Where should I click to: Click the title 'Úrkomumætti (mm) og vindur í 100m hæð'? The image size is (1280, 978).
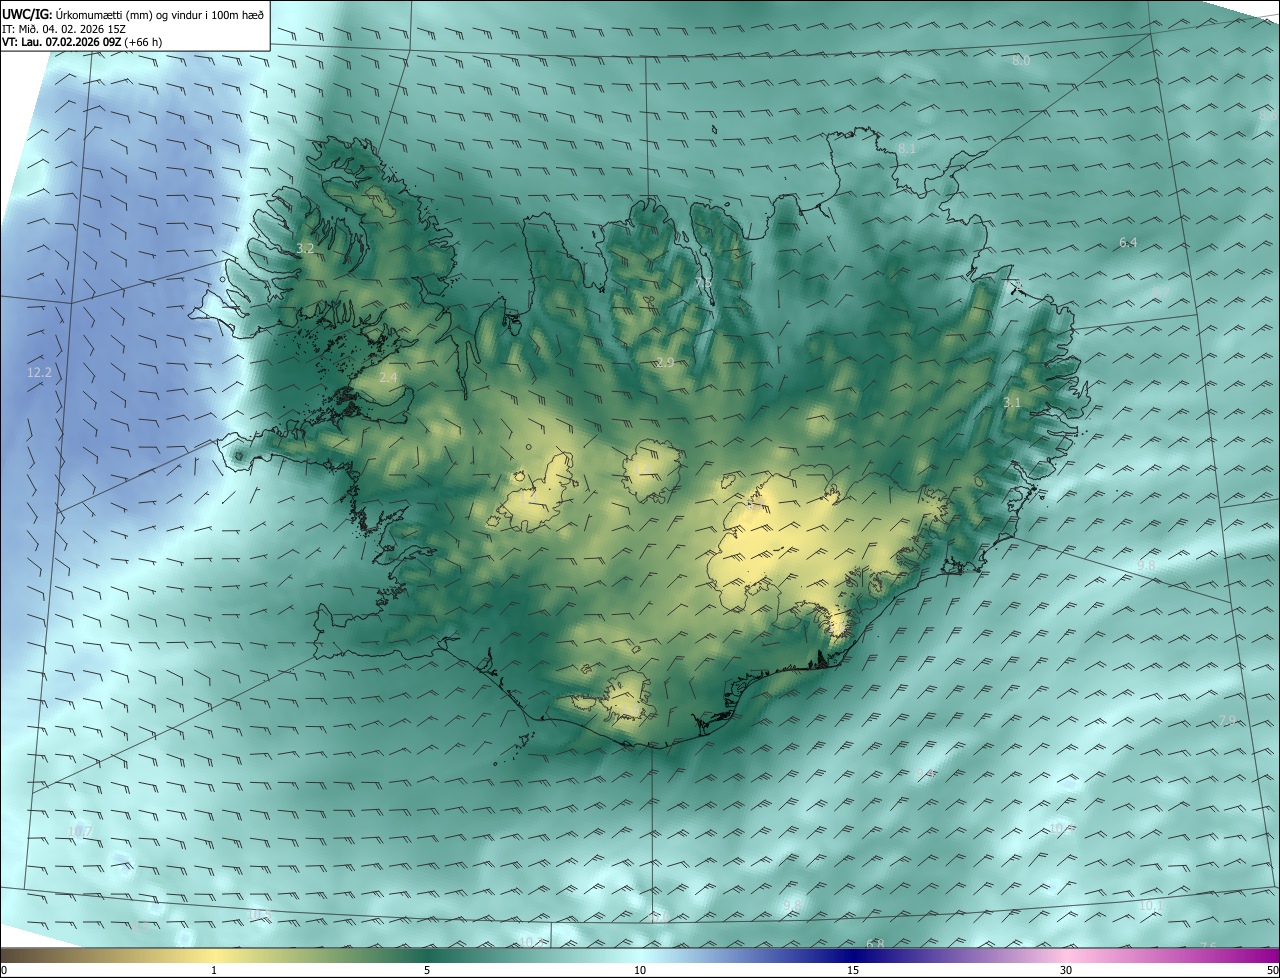coord(159,14)
